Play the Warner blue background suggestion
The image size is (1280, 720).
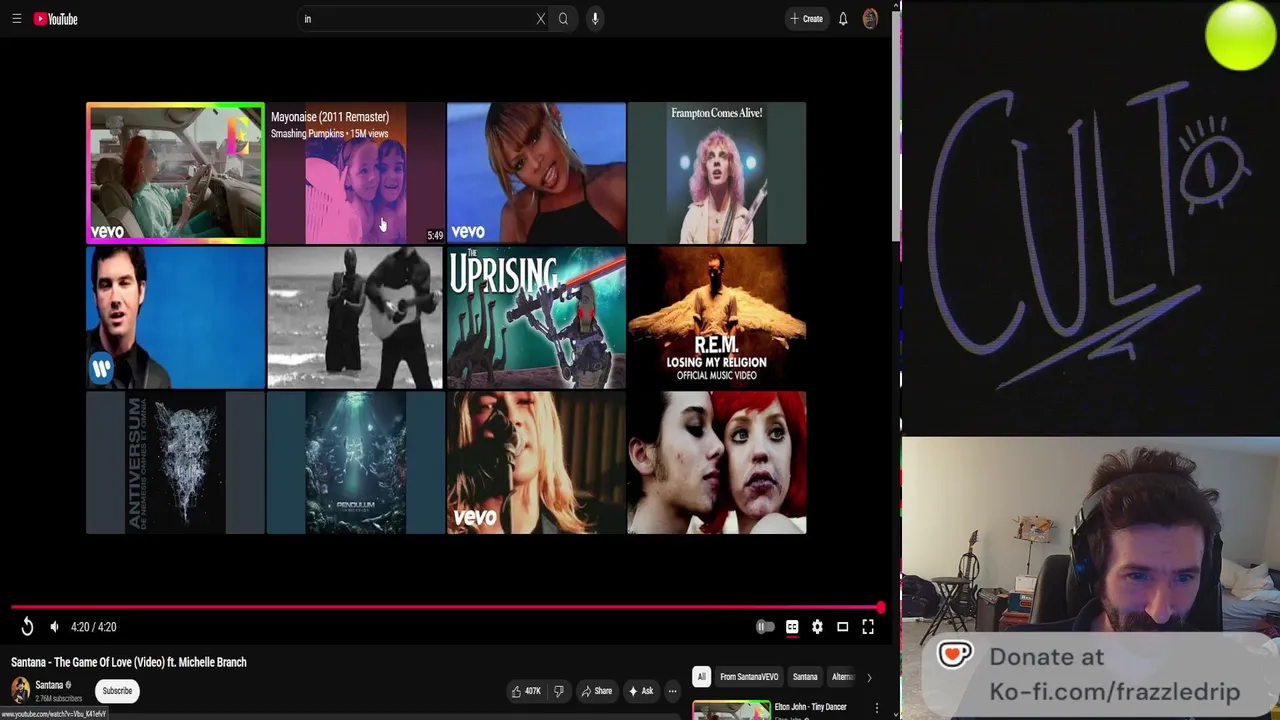pyautogui.click(x=175, y=317)
